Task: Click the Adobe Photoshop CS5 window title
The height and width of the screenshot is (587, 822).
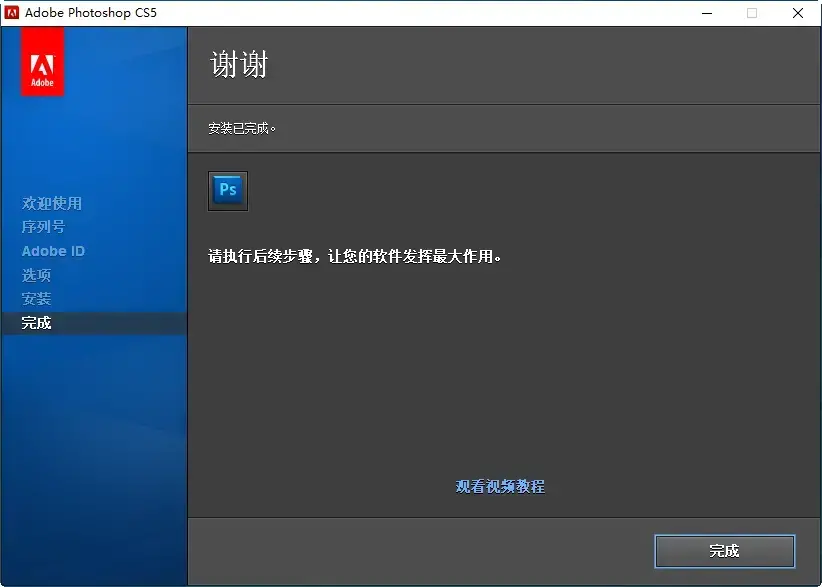Action: (x=91, y=13)
